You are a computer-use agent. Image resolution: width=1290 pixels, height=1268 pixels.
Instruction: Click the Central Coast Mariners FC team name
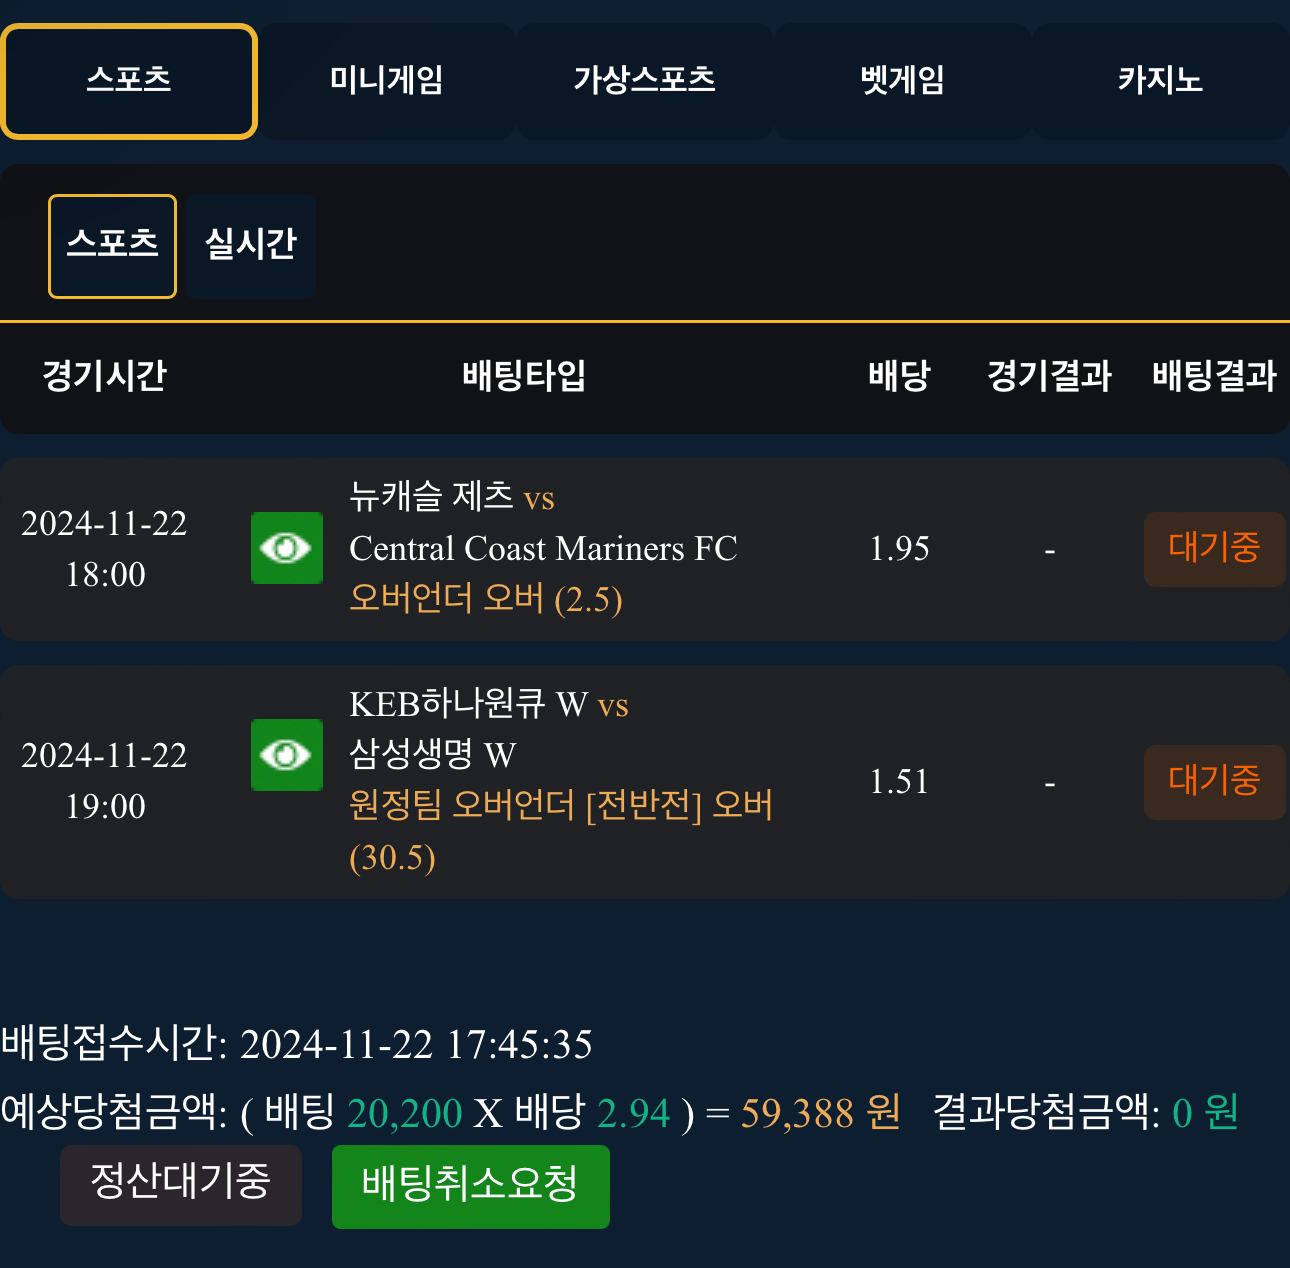(543, 549)
